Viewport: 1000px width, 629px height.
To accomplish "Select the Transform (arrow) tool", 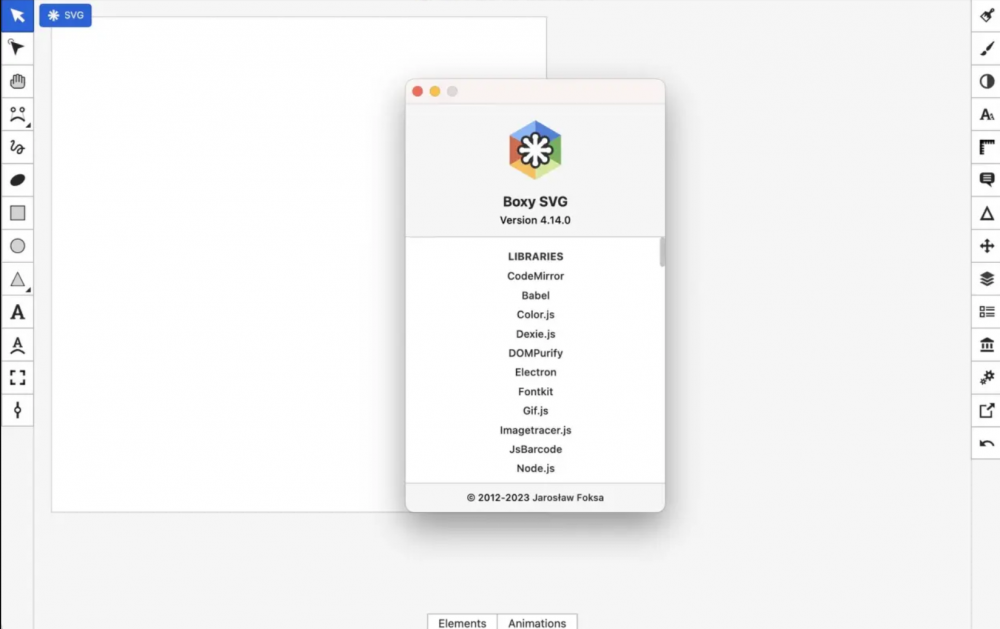I will click(x=17, y=15).
